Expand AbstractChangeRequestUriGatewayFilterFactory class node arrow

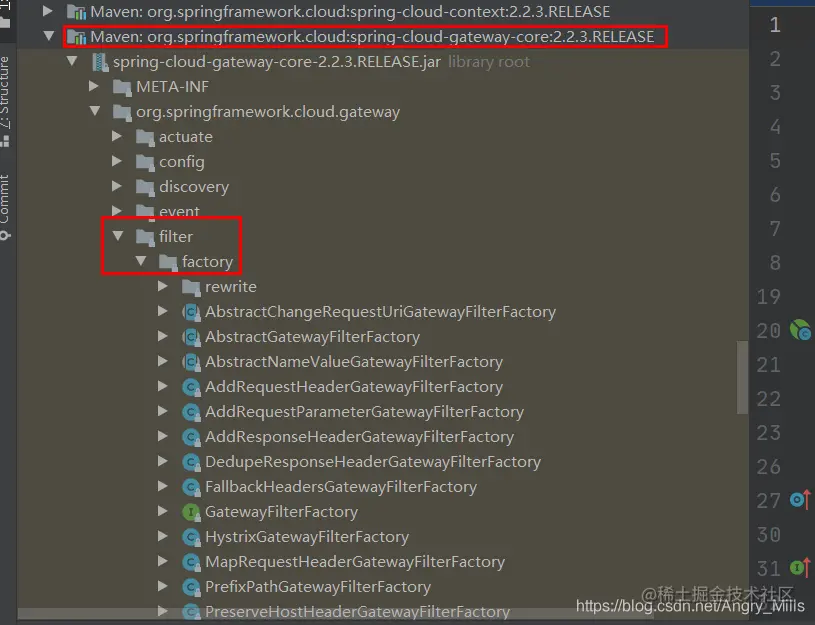pyautogui.click(x=162, y=311)
